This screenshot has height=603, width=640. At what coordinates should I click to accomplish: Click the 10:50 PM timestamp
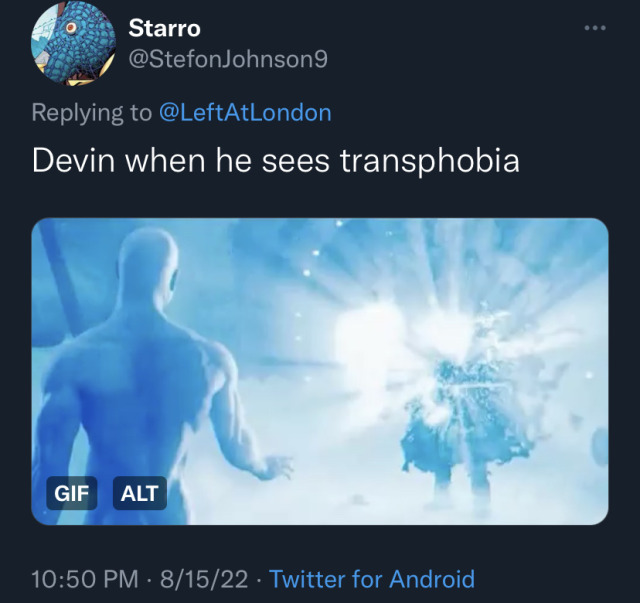click(x=85, y=579)
